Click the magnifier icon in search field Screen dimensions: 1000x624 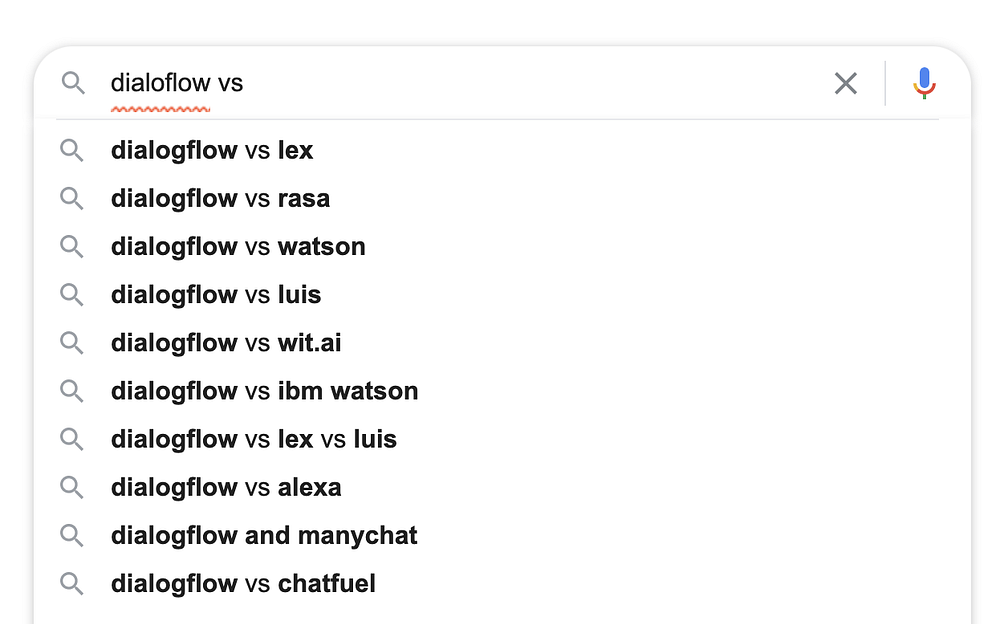tap(73, 83)
